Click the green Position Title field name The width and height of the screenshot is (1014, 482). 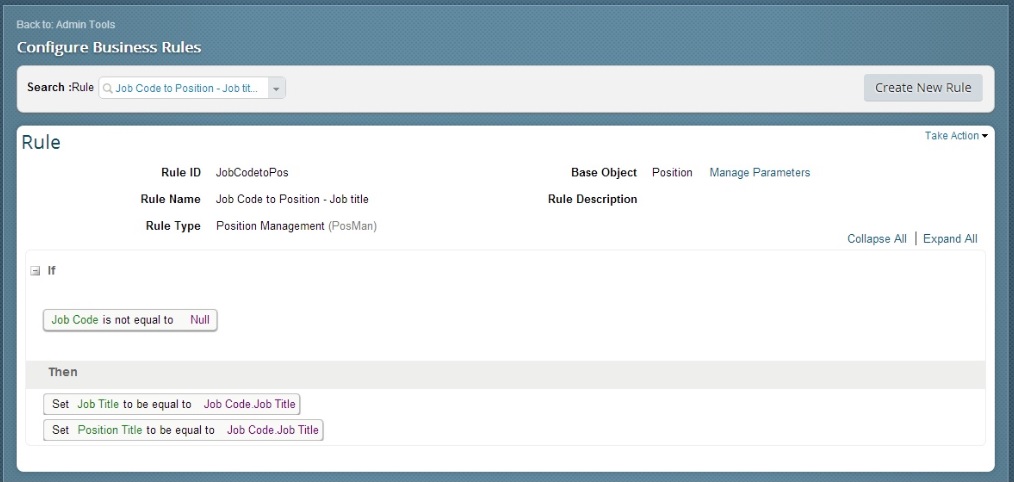tap(110, 430)
